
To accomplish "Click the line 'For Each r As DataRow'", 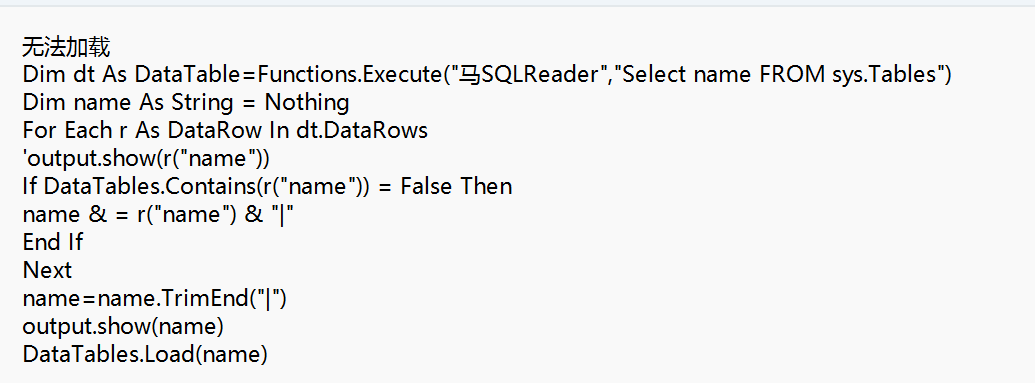I will [225, 131].
